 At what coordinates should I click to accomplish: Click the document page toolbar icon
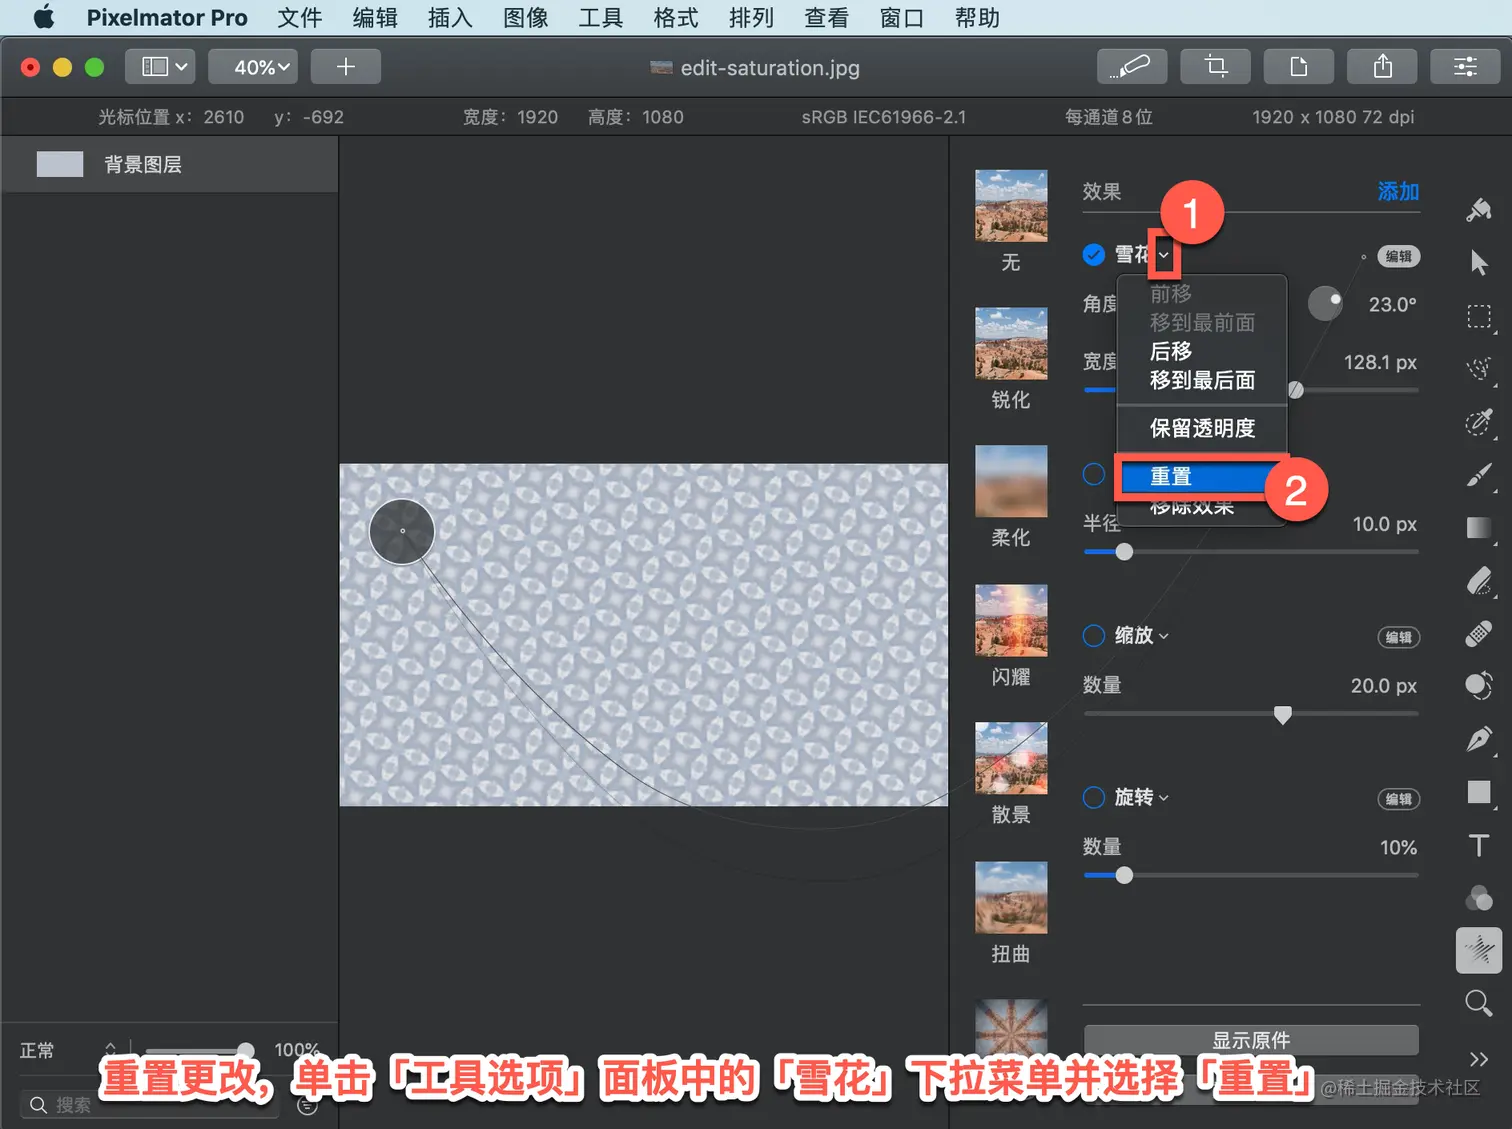(x=1299, y=67)
